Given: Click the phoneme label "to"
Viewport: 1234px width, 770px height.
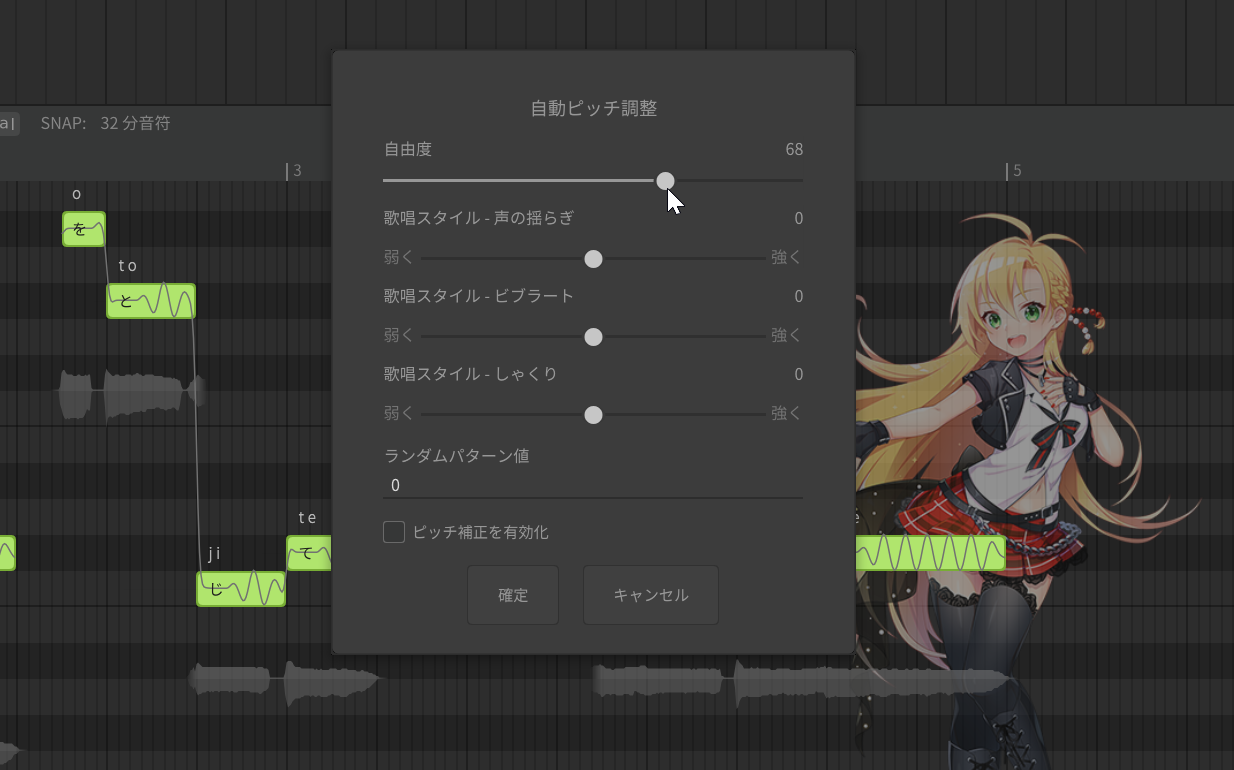Looking at the screenshot, I should tap(127, 266).
